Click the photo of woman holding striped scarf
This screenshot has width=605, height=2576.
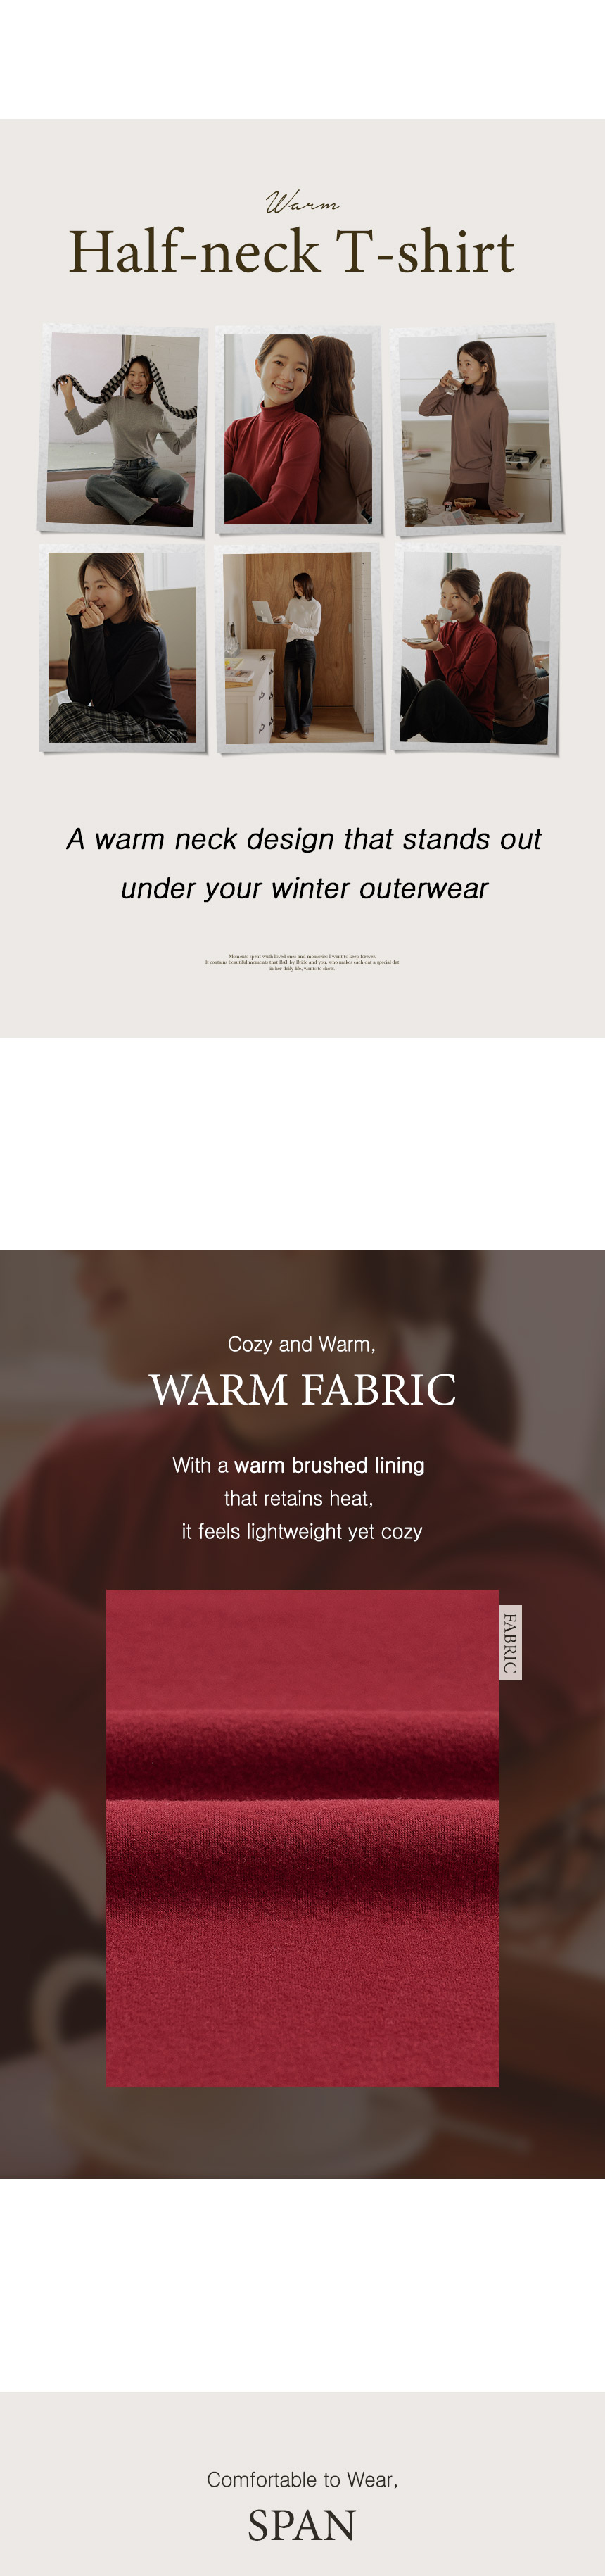pyautogui.click(x=122, y=429)
